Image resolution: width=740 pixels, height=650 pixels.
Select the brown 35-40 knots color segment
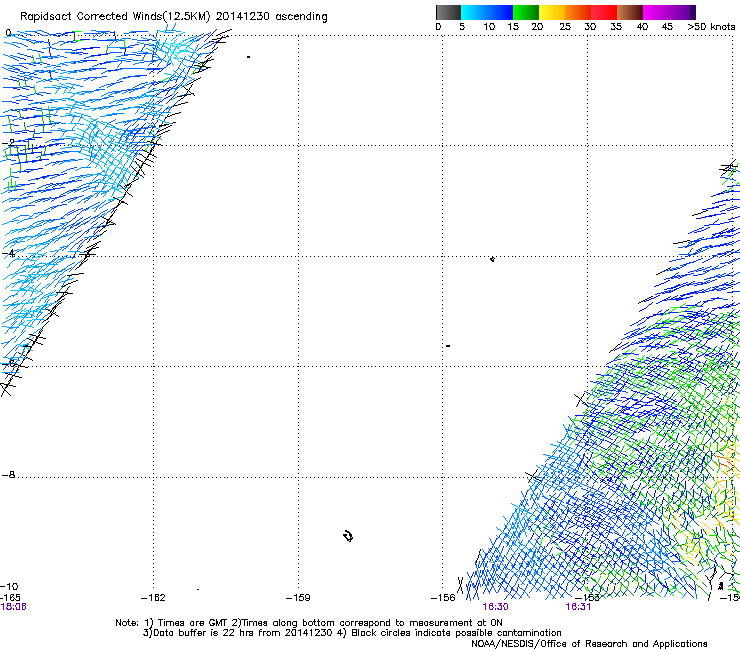630,12
